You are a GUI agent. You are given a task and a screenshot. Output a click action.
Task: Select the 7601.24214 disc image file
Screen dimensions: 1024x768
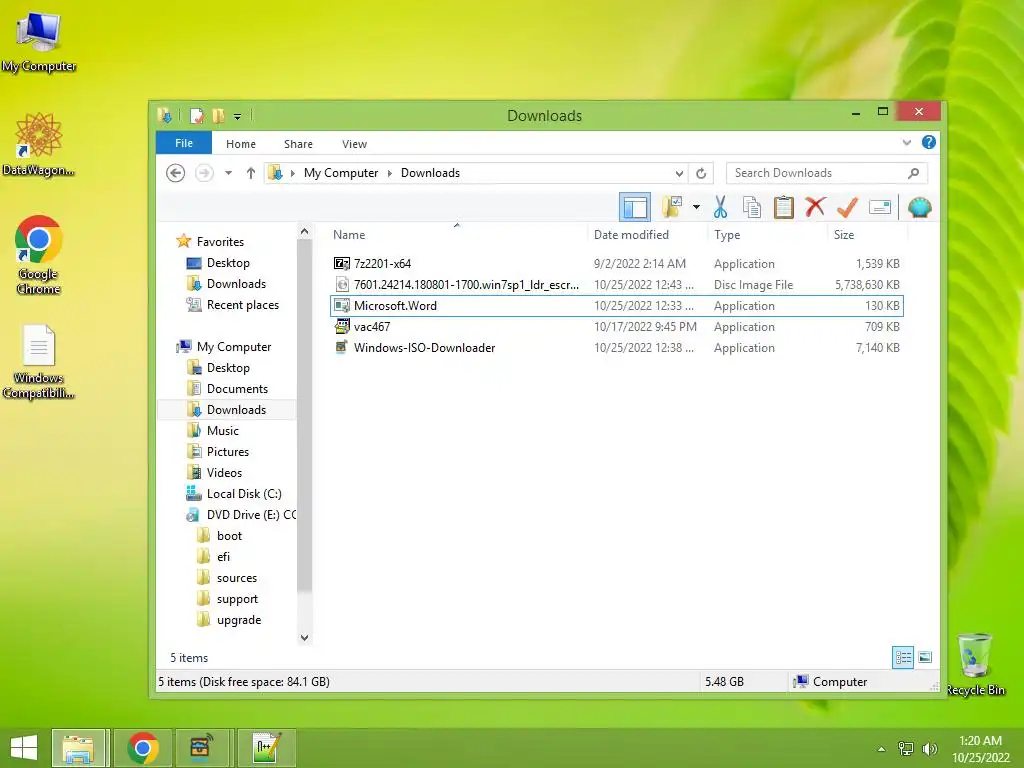click(616, 285)
